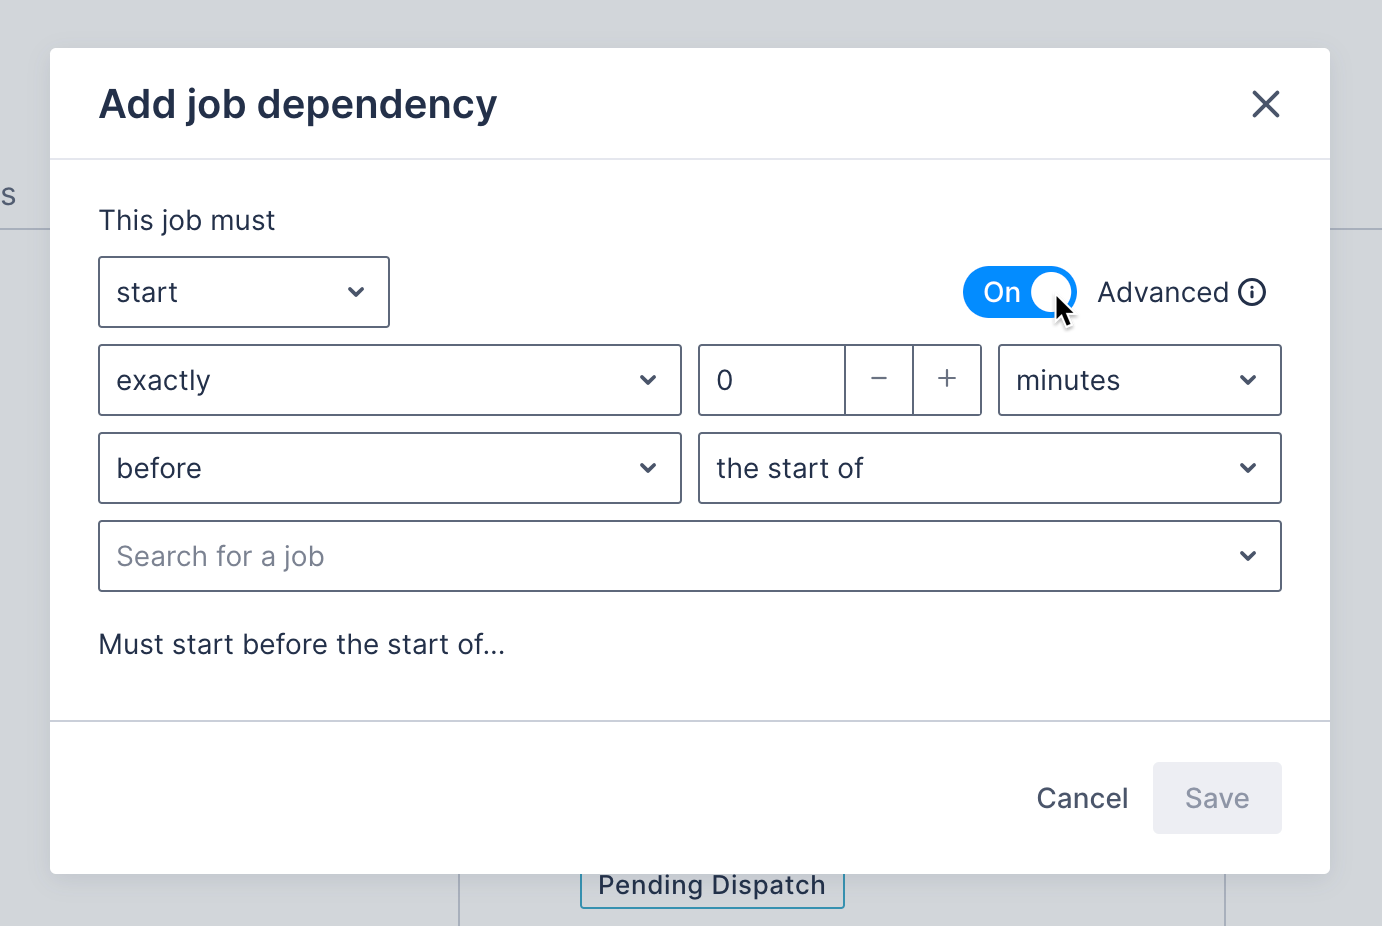The height and width of the screenshot is (926, 1382).
Task: Open the minutes unit dropdown
Action: tap(1139, 380)
